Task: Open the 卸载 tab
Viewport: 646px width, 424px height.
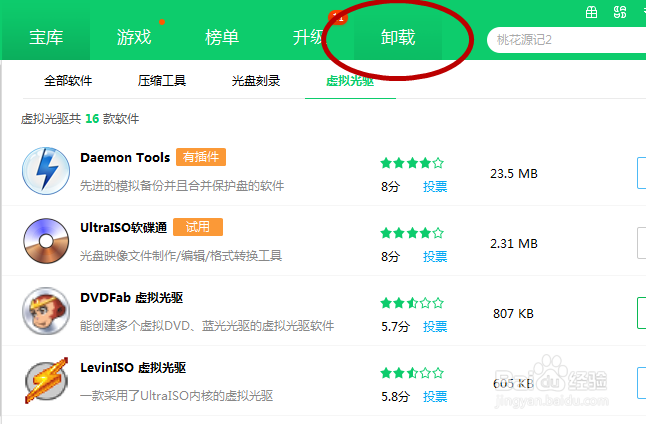Action: [398, 37]
